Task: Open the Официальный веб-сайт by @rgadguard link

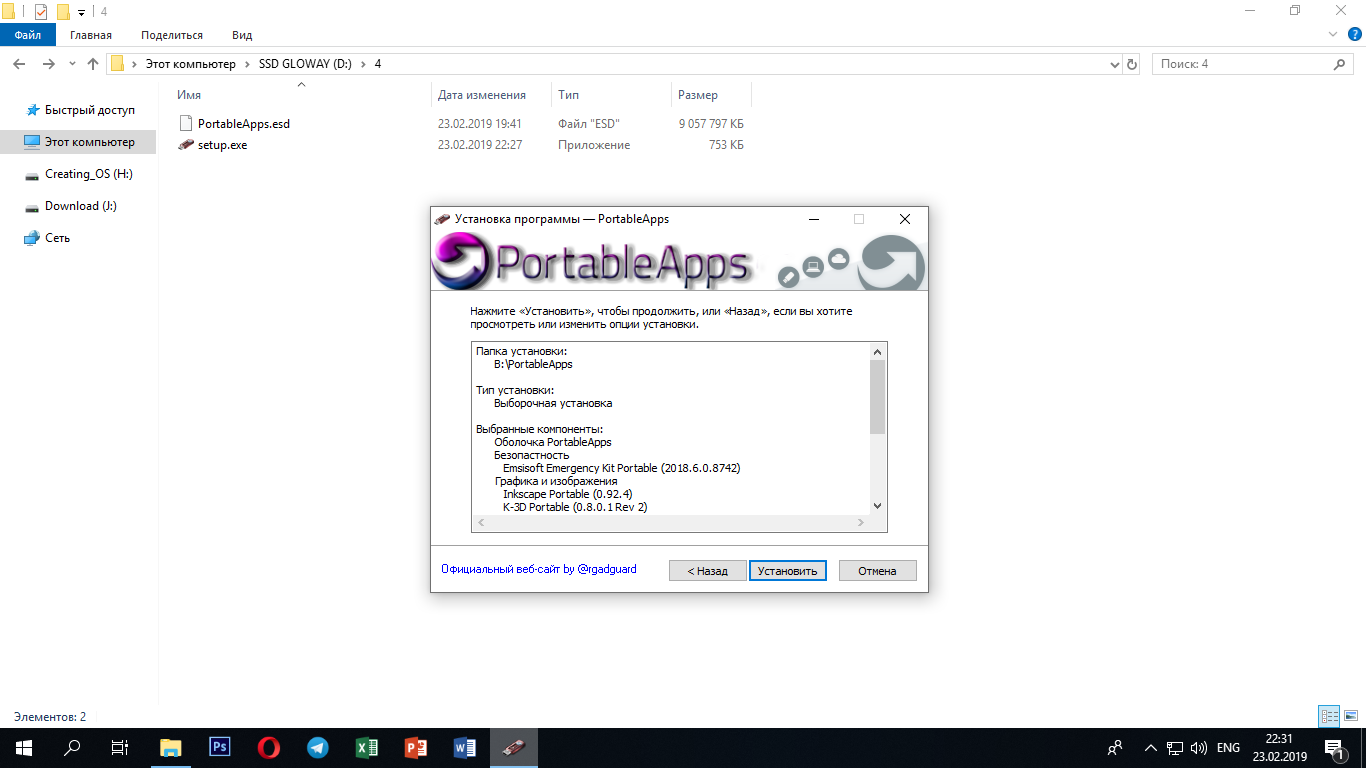Action: 539,569
